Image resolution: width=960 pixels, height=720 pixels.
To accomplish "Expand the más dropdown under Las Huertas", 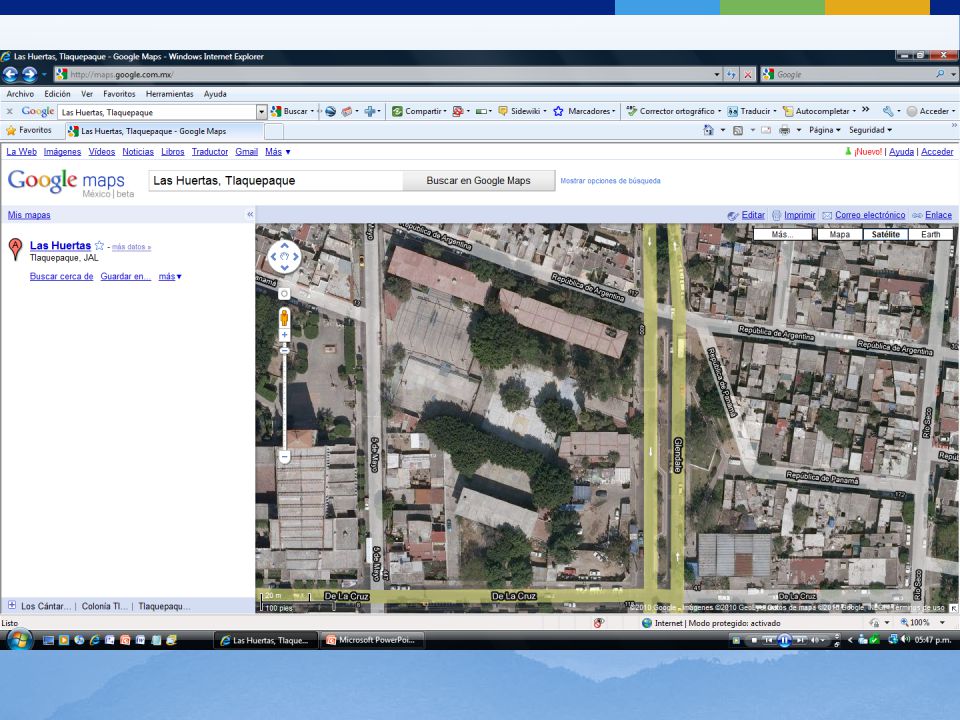I will coord(170,277).
